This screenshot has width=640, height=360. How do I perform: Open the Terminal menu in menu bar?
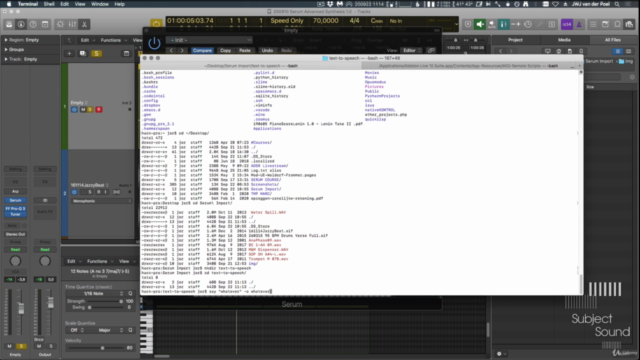point(28,4)
